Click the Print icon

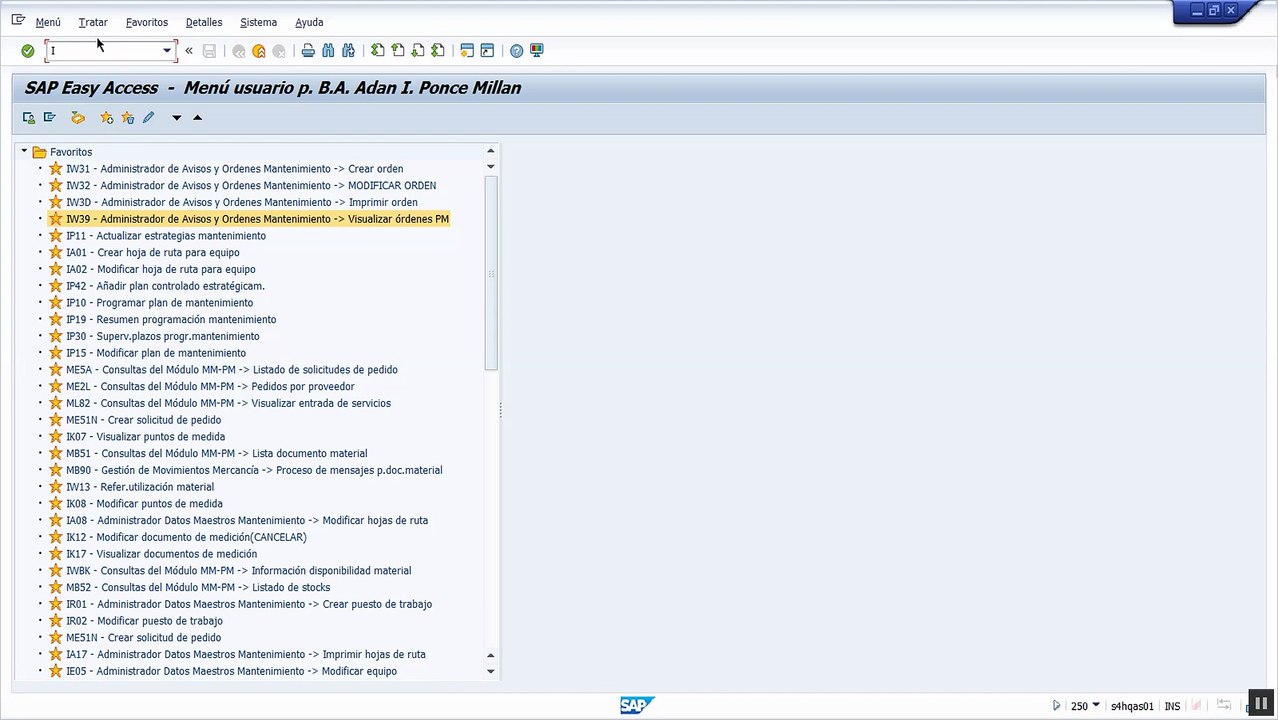[x=308, y=51]
